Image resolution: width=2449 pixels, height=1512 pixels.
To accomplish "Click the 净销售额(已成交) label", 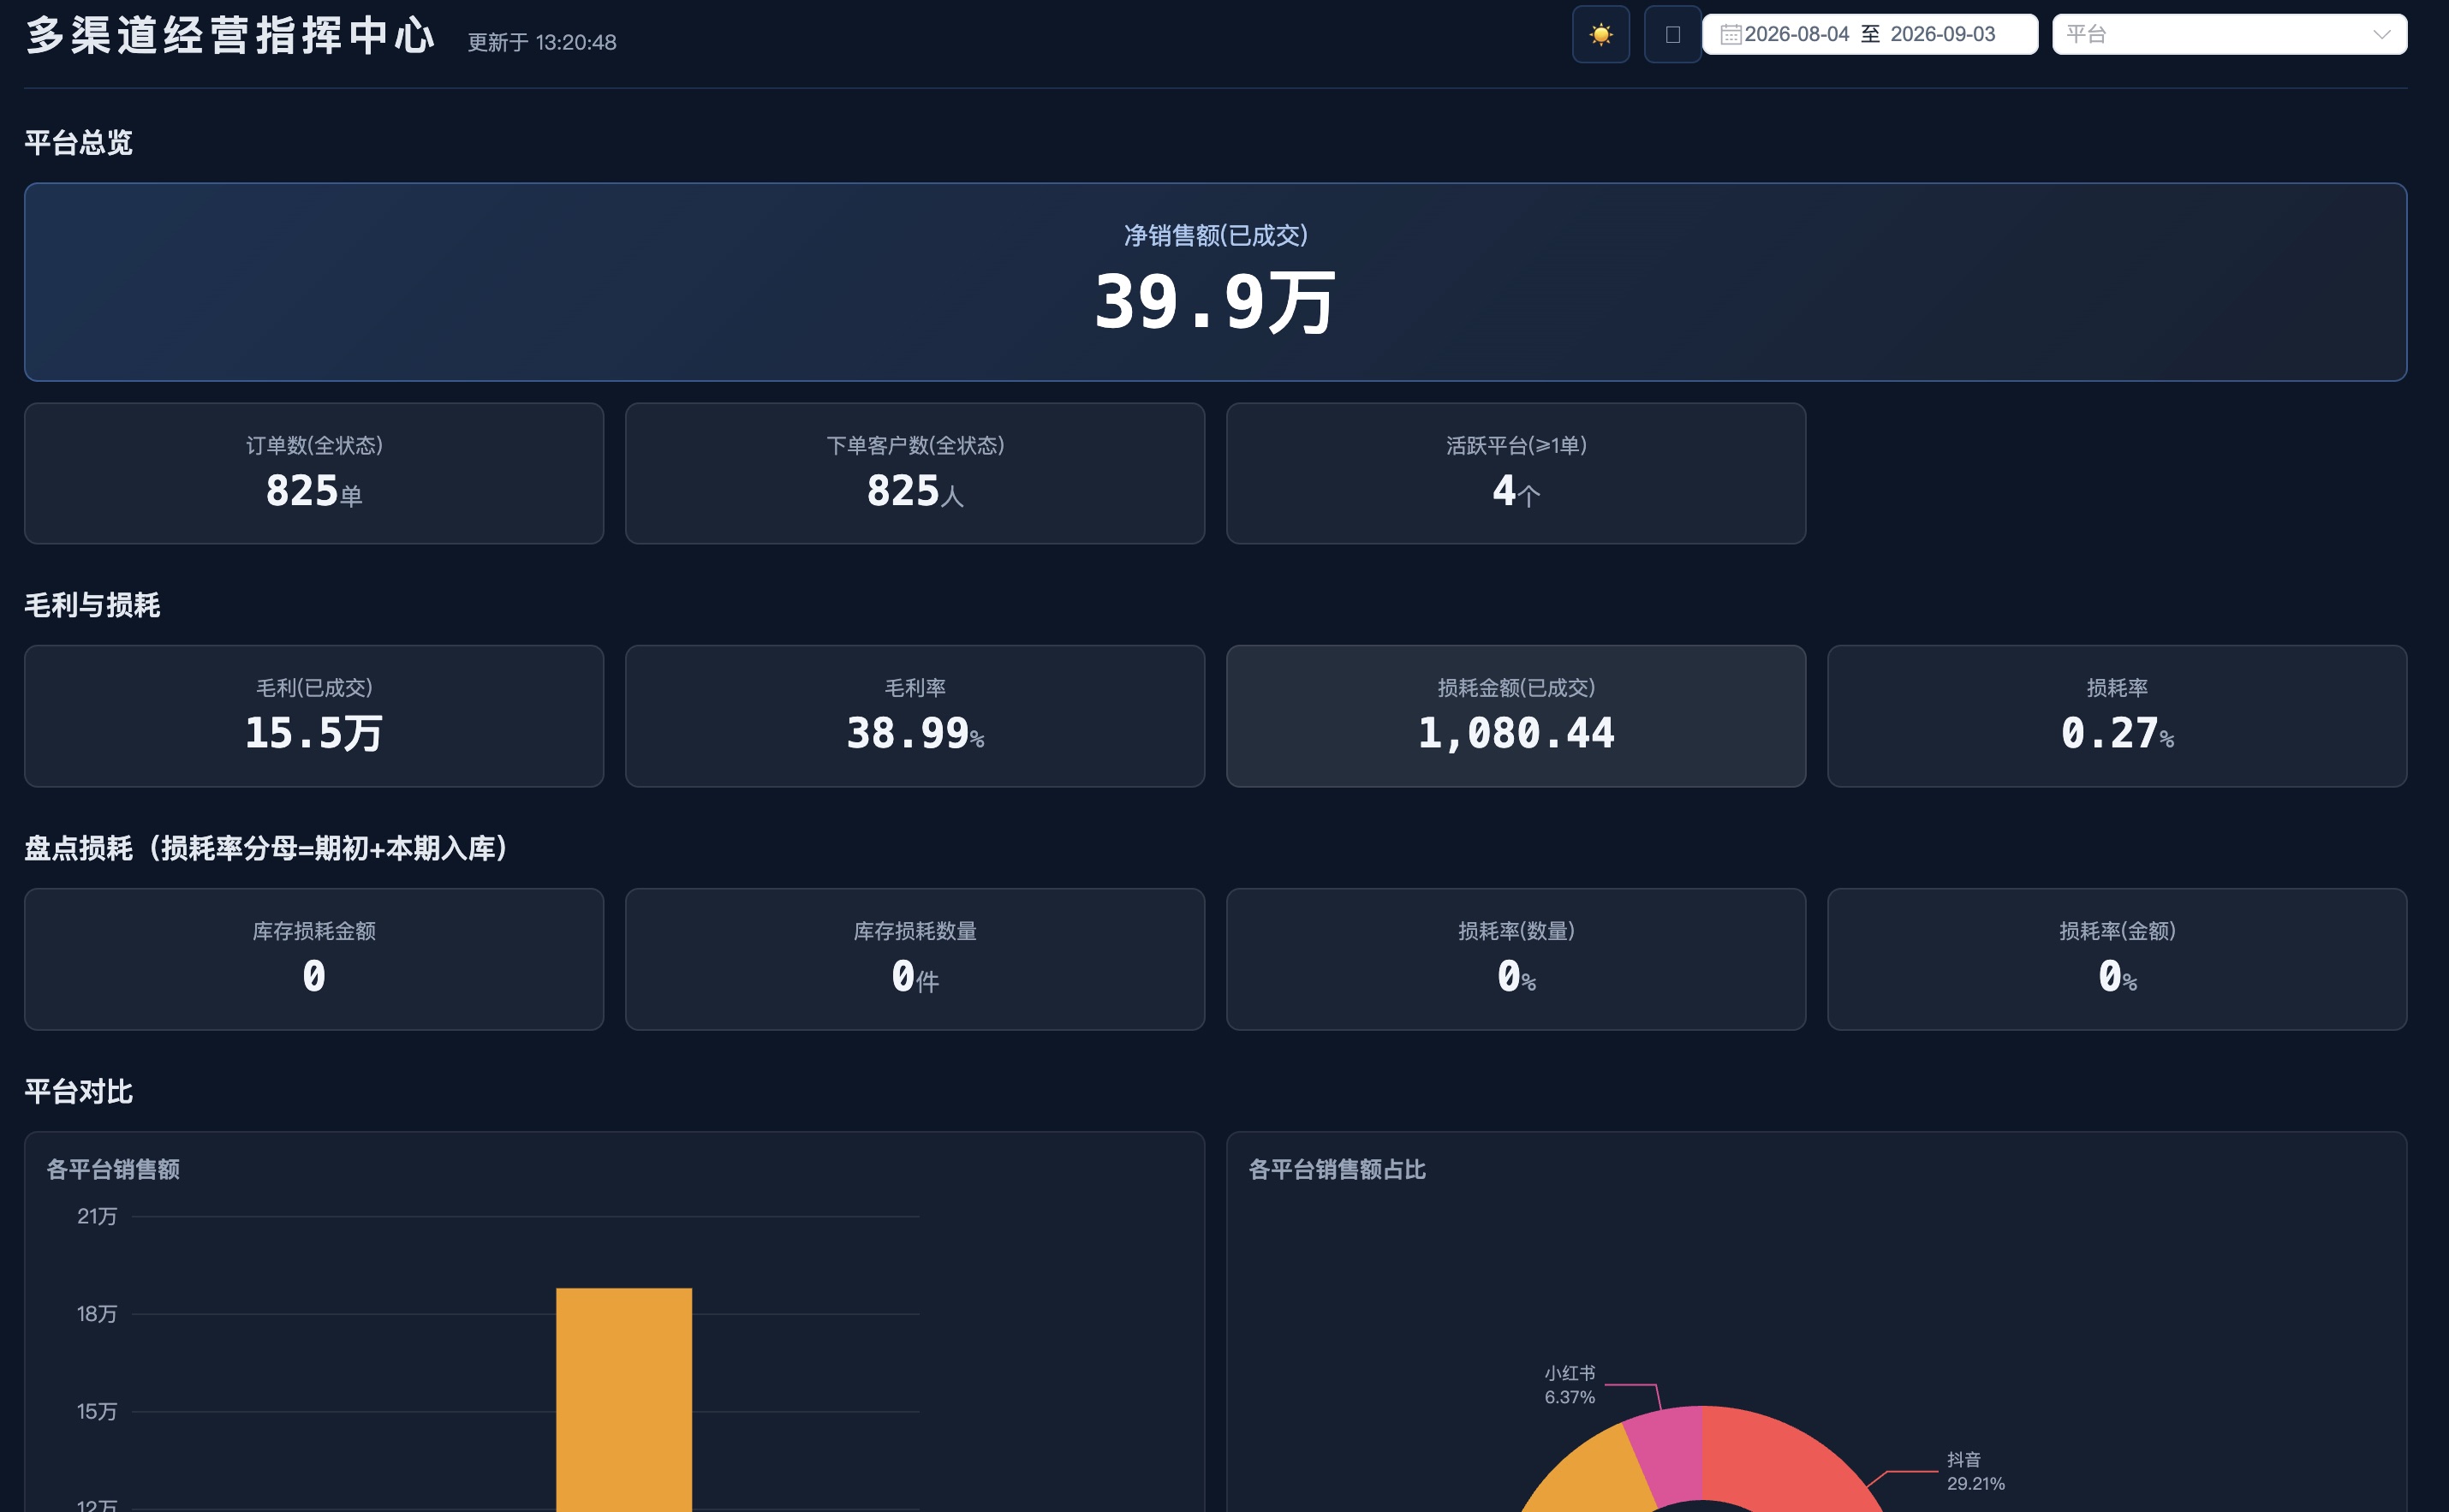I will pos(1215,235).
